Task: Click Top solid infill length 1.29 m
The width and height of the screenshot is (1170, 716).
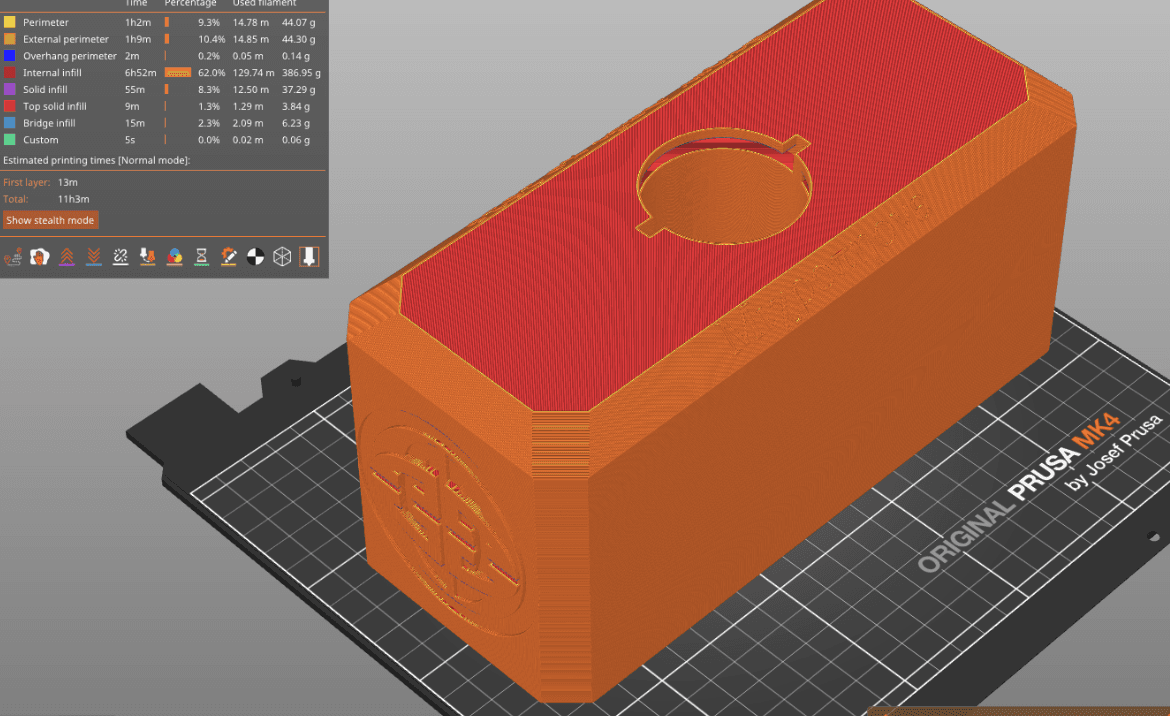Action: click(x=248, y=106)
